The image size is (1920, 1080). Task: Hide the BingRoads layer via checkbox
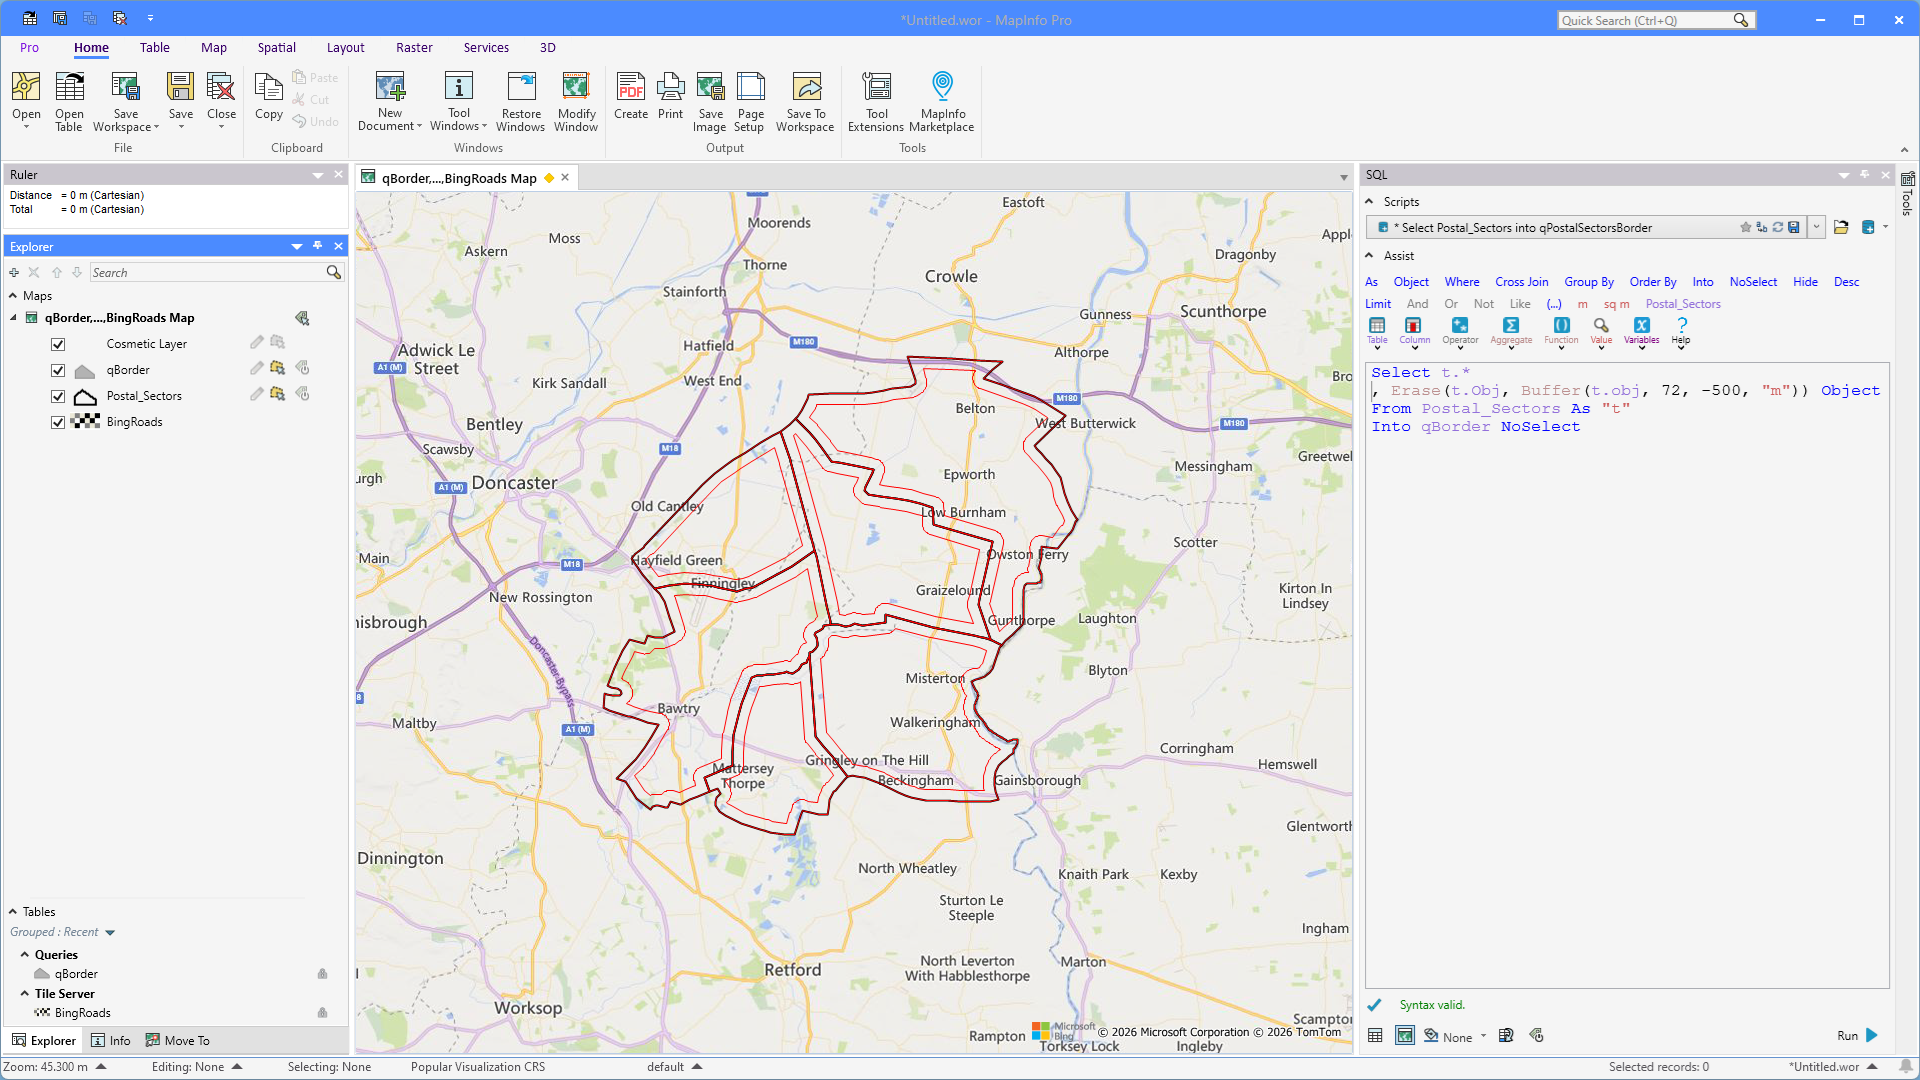click(58, 422)
